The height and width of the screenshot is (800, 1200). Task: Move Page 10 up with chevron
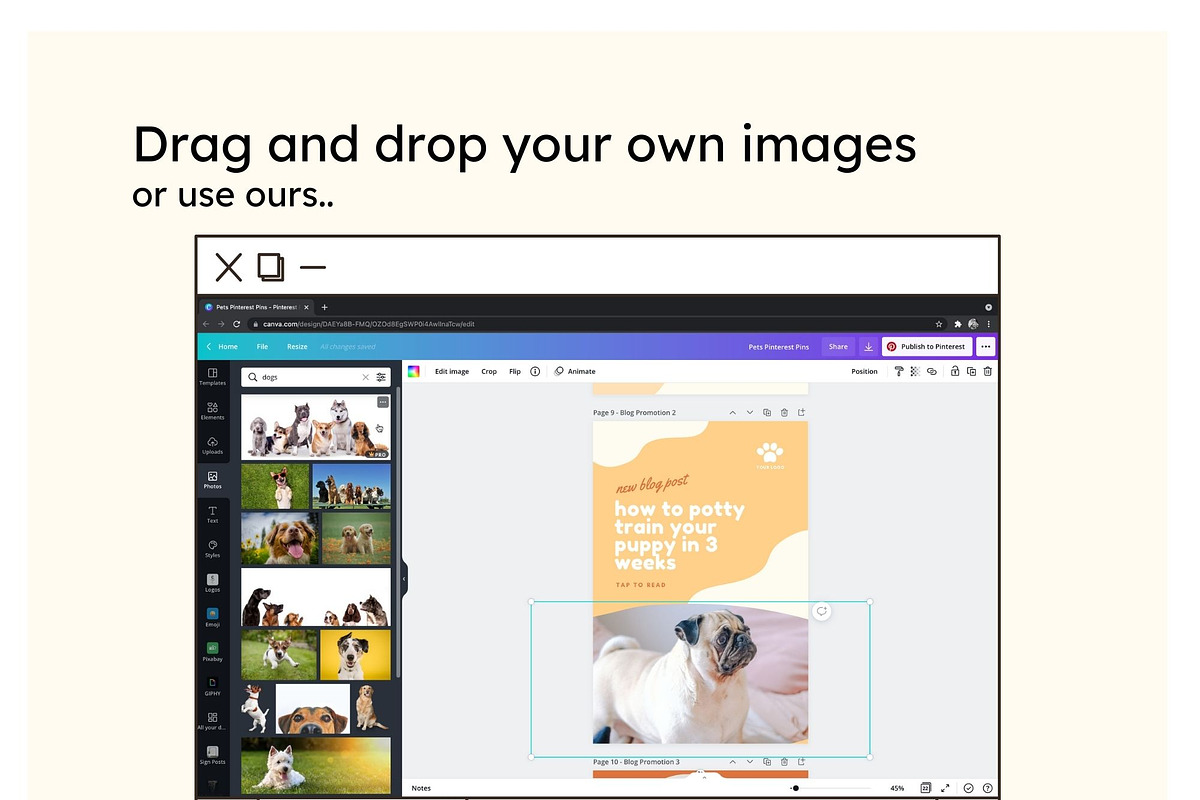732,762
